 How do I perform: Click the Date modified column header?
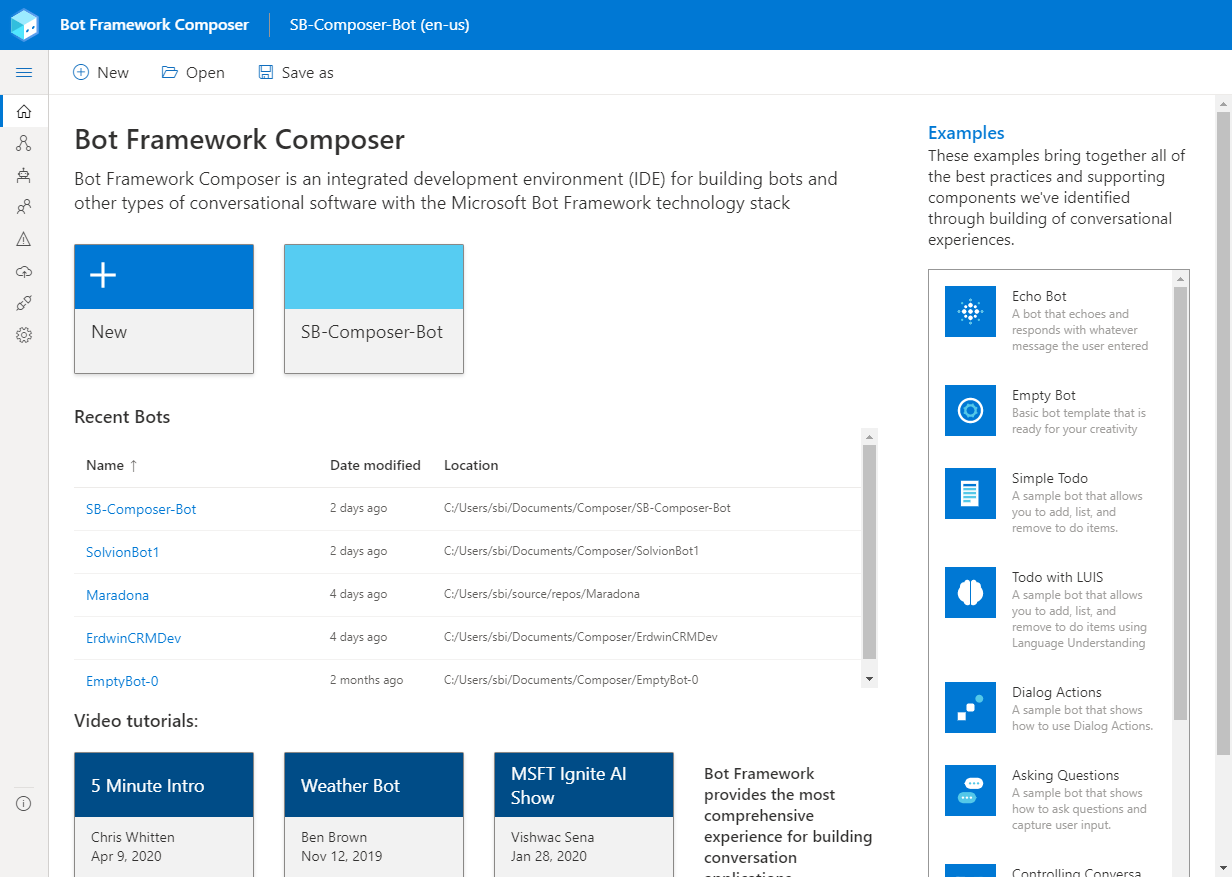[x=375, y=465]
